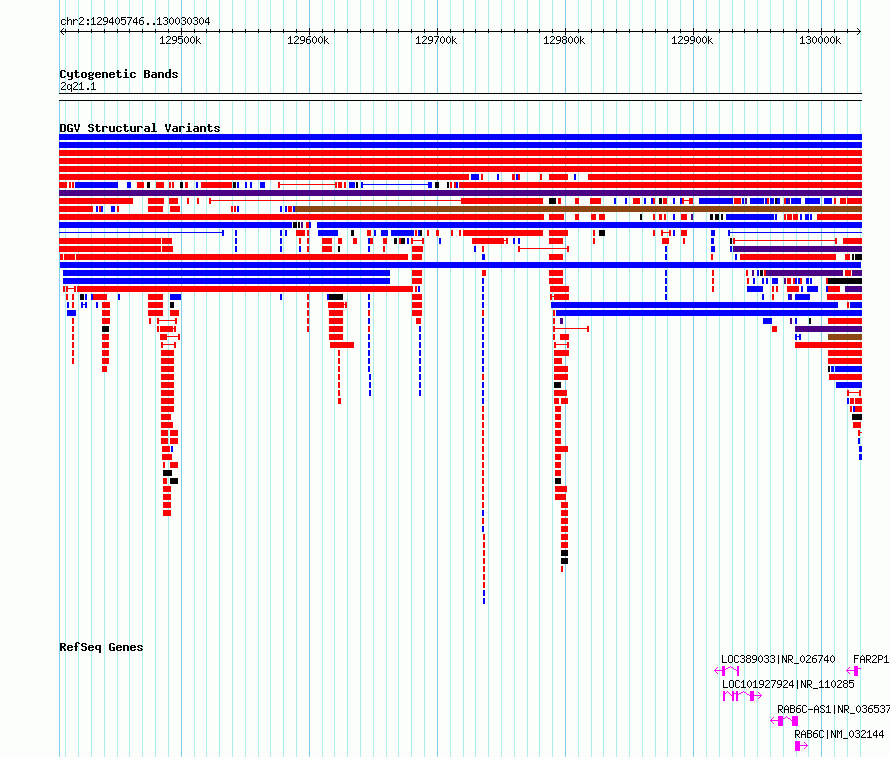This screenshot has width=890, height=757.
Task: Click the magenta LOC101927924 gene glyph
Action: (x=742, y=696)
